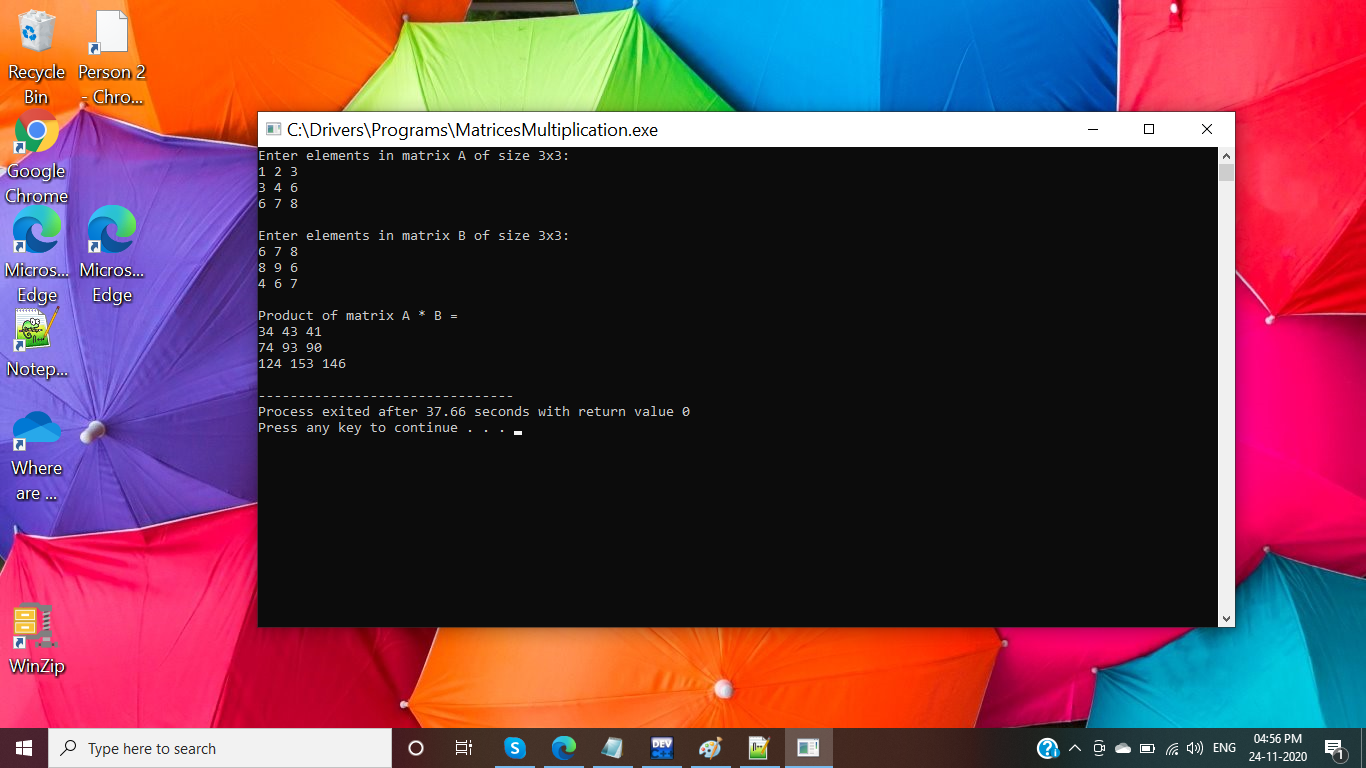Switch to Dev-C++ on the taskbar
The image size is (1366, 768).
pyautogui.click(x=661, y=748)
